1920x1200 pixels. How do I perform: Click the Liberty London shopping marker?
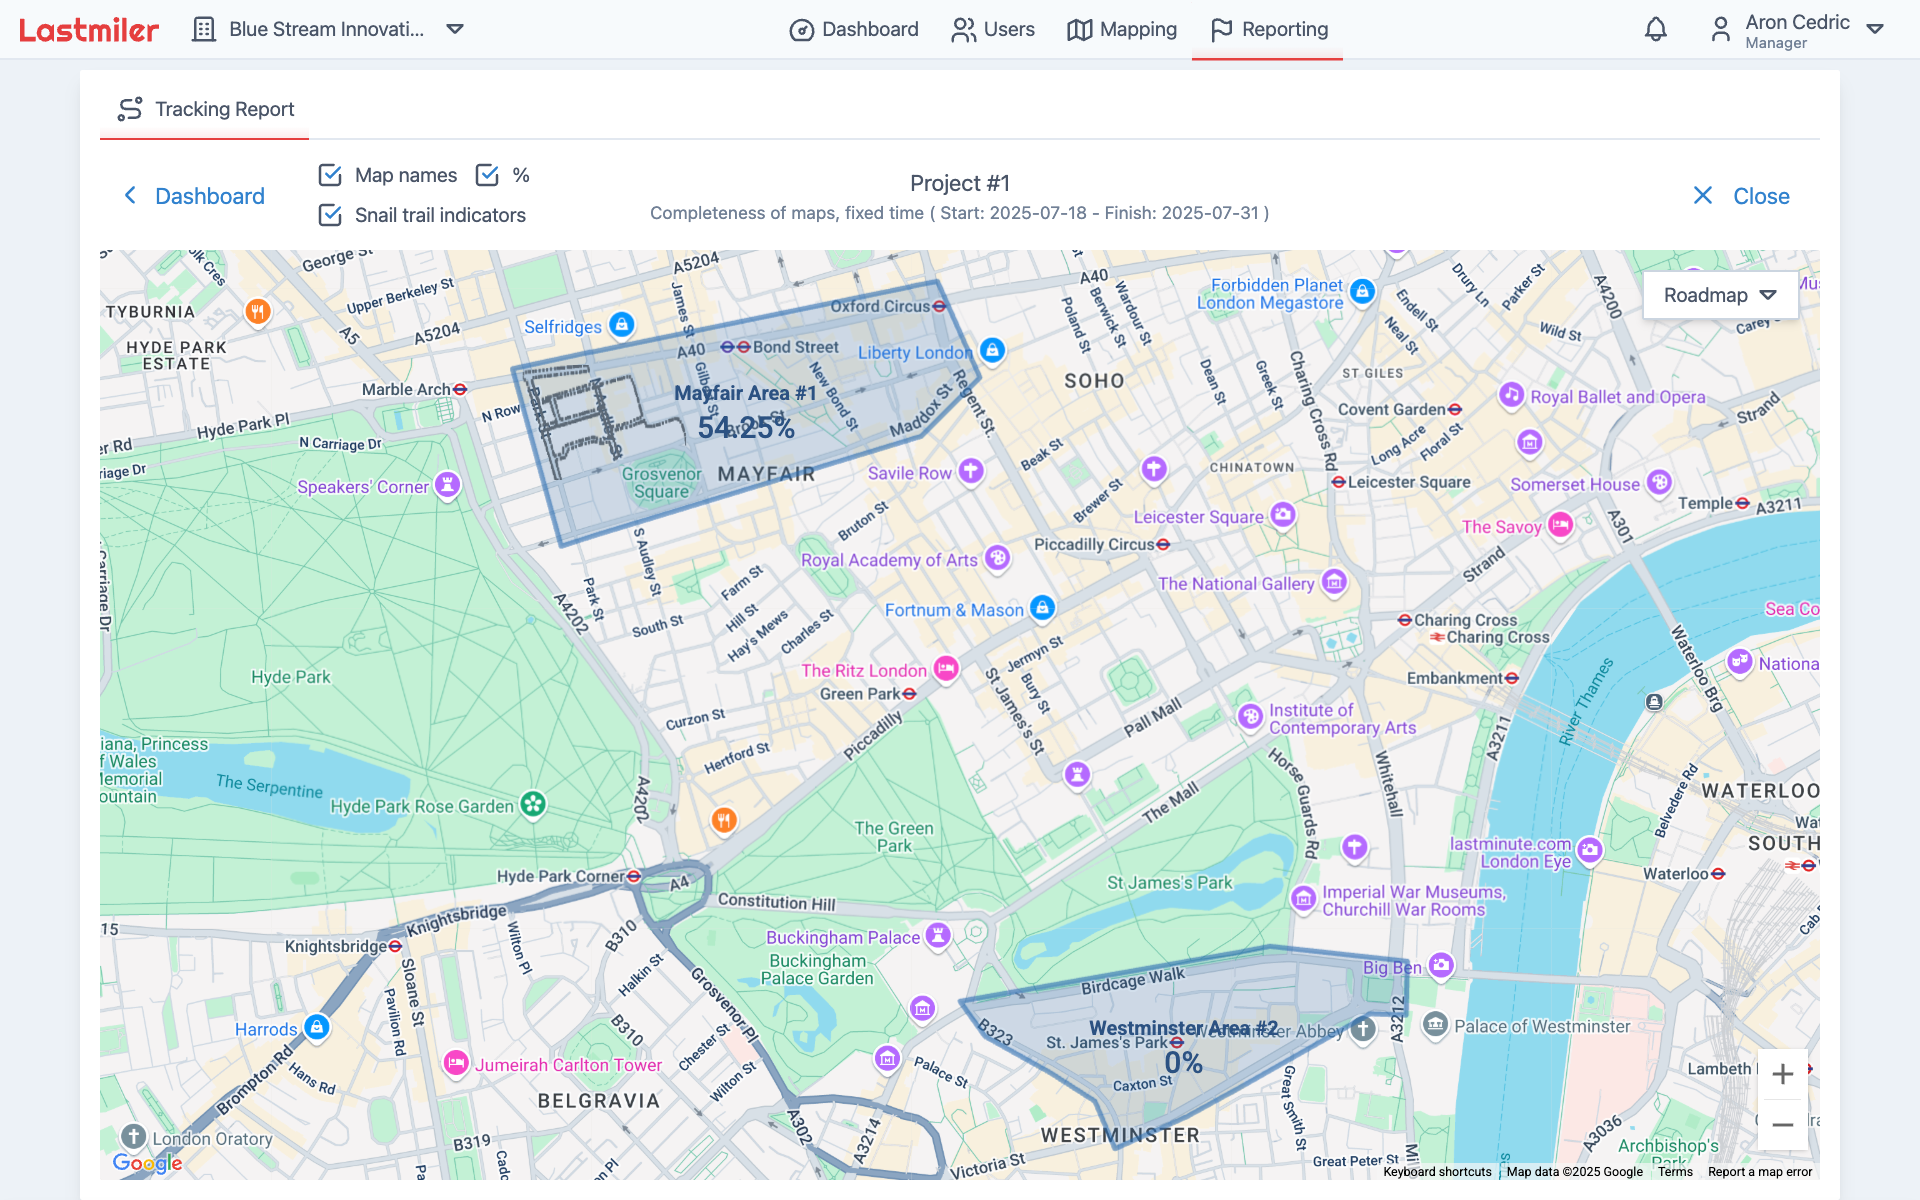pos(992,350)
